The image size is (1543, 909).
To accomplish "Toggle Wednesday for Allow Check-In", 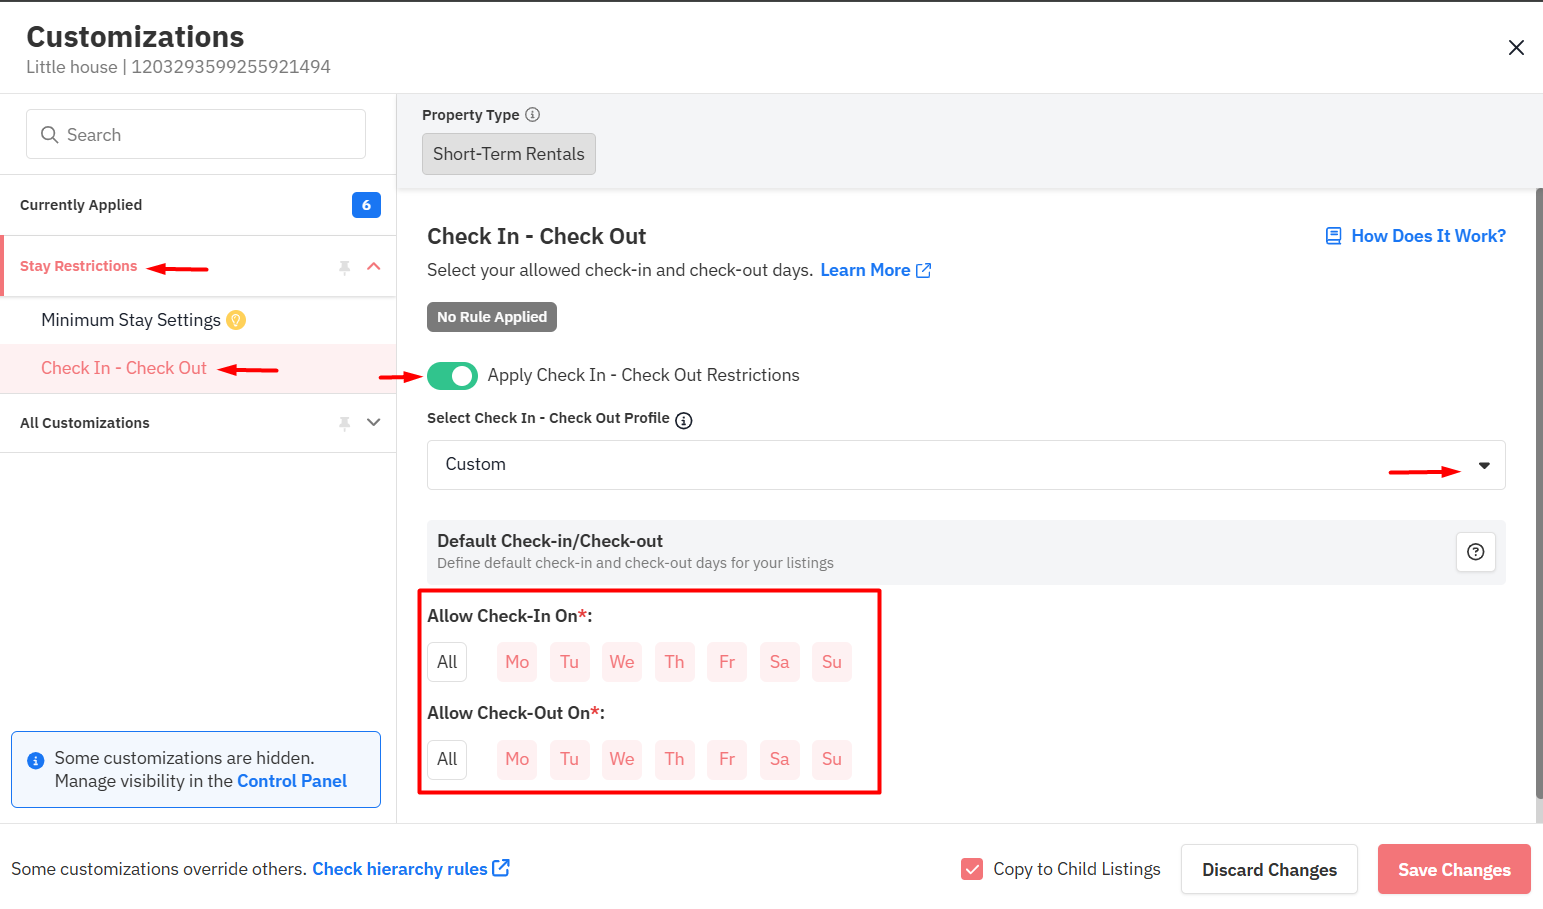I will (622, 662).
